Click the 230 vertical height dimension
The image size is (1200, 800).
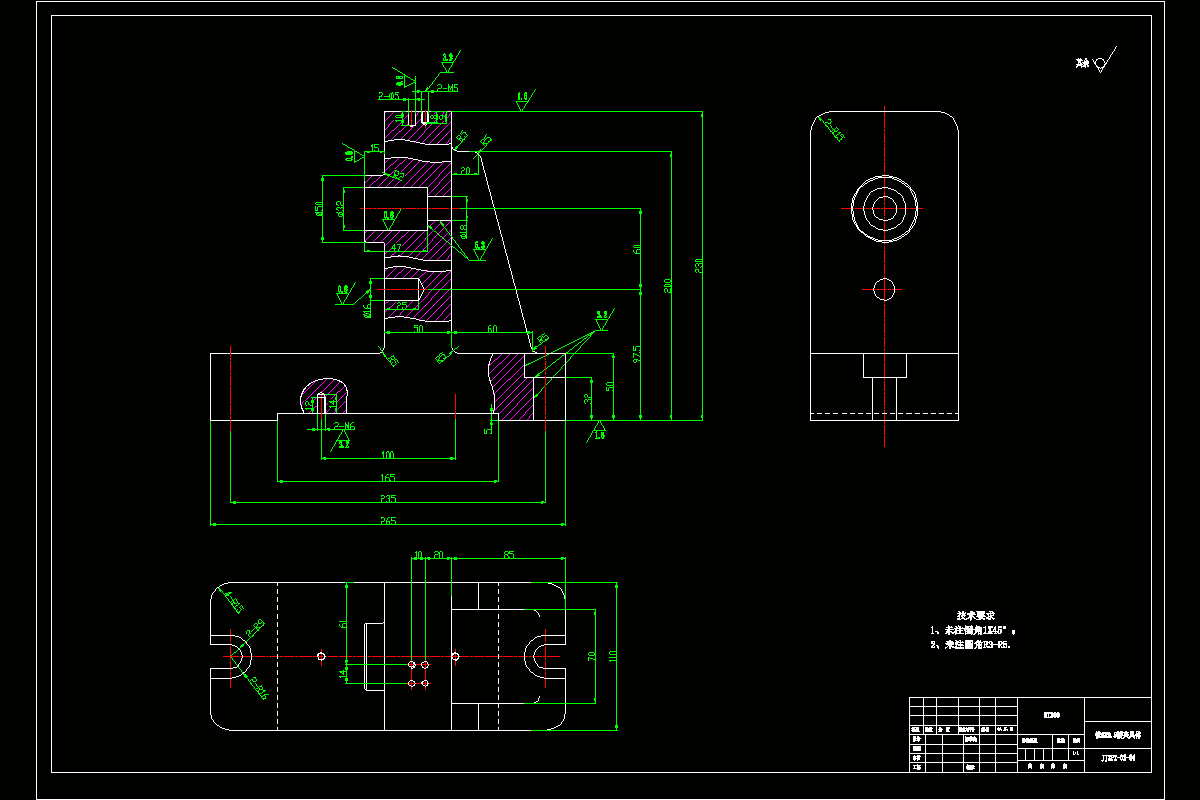(x=699, y=265)
